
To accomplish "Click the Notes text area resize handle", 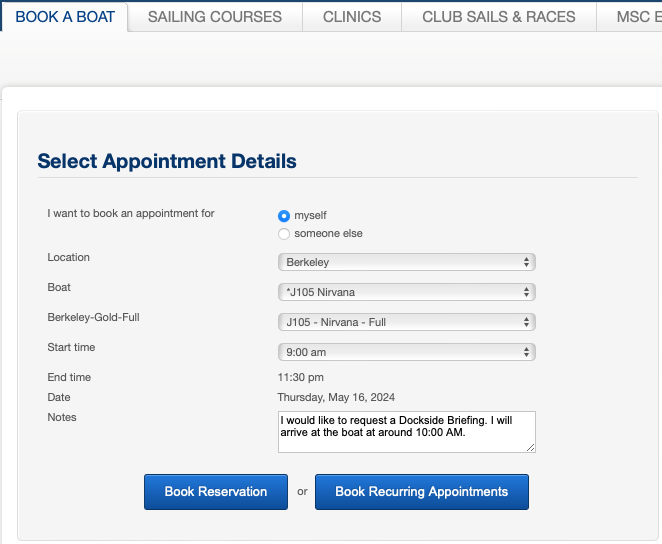I will click(531, 447).
